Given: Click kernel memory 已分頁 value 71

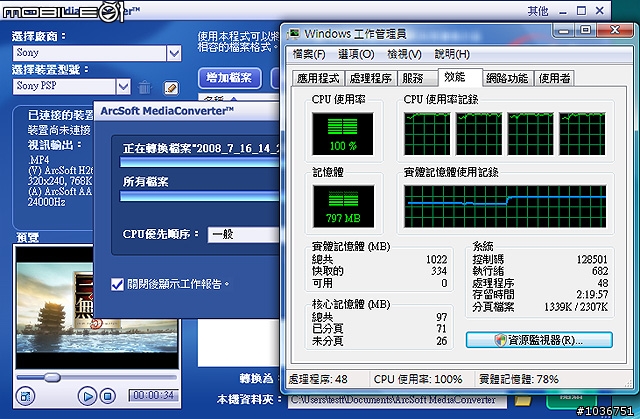Looking at the screenshot, I should 441,329.
